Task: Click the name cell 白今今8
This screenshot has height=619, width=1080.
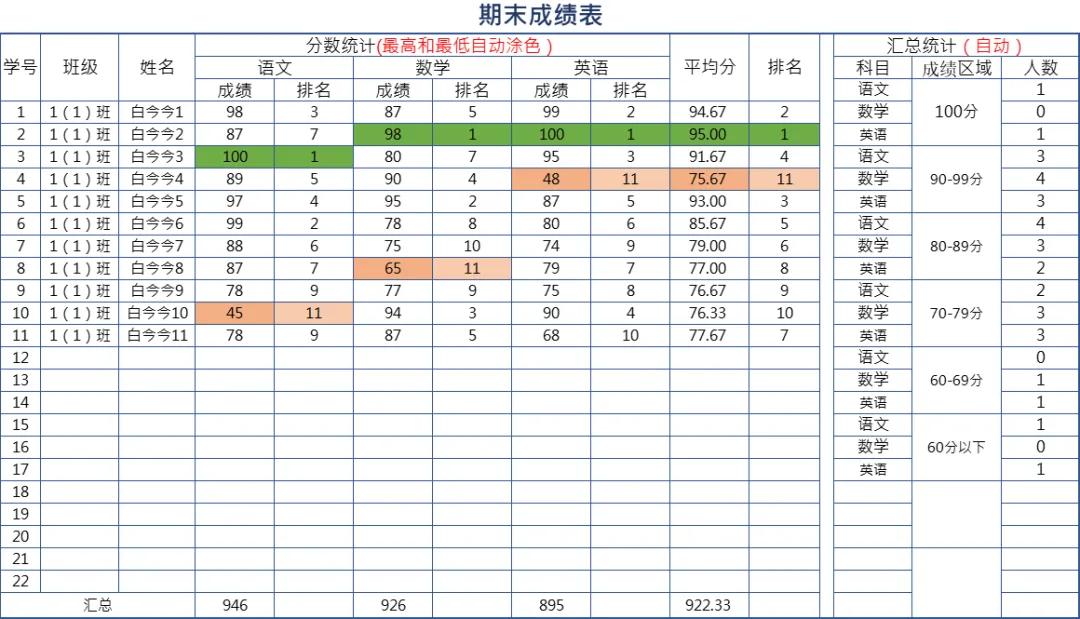Action: click(157, 269)
